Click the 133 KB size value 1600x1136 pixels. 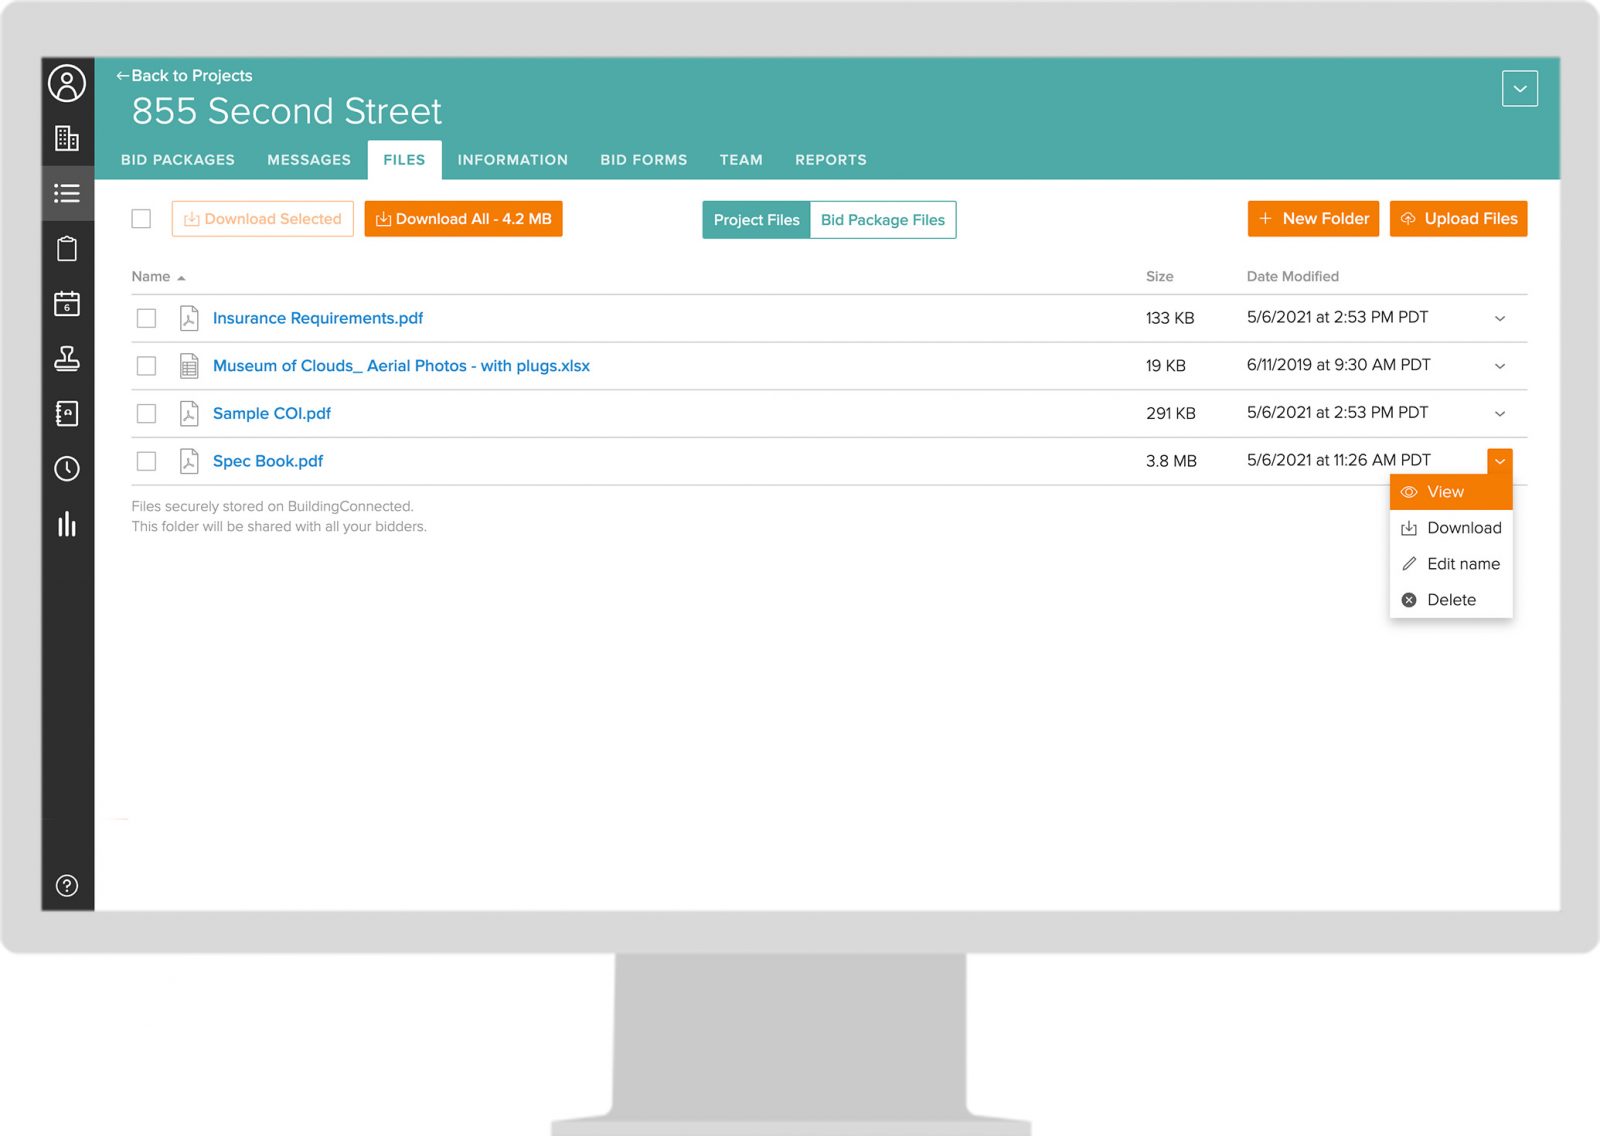tap(1170, 318)
